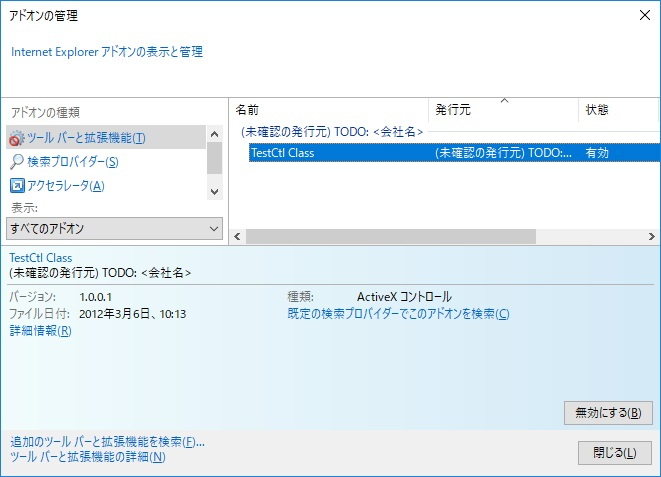Click right arrow of horizontal scrollbar
The image size is (661, 477).
(x=651, y=236)
